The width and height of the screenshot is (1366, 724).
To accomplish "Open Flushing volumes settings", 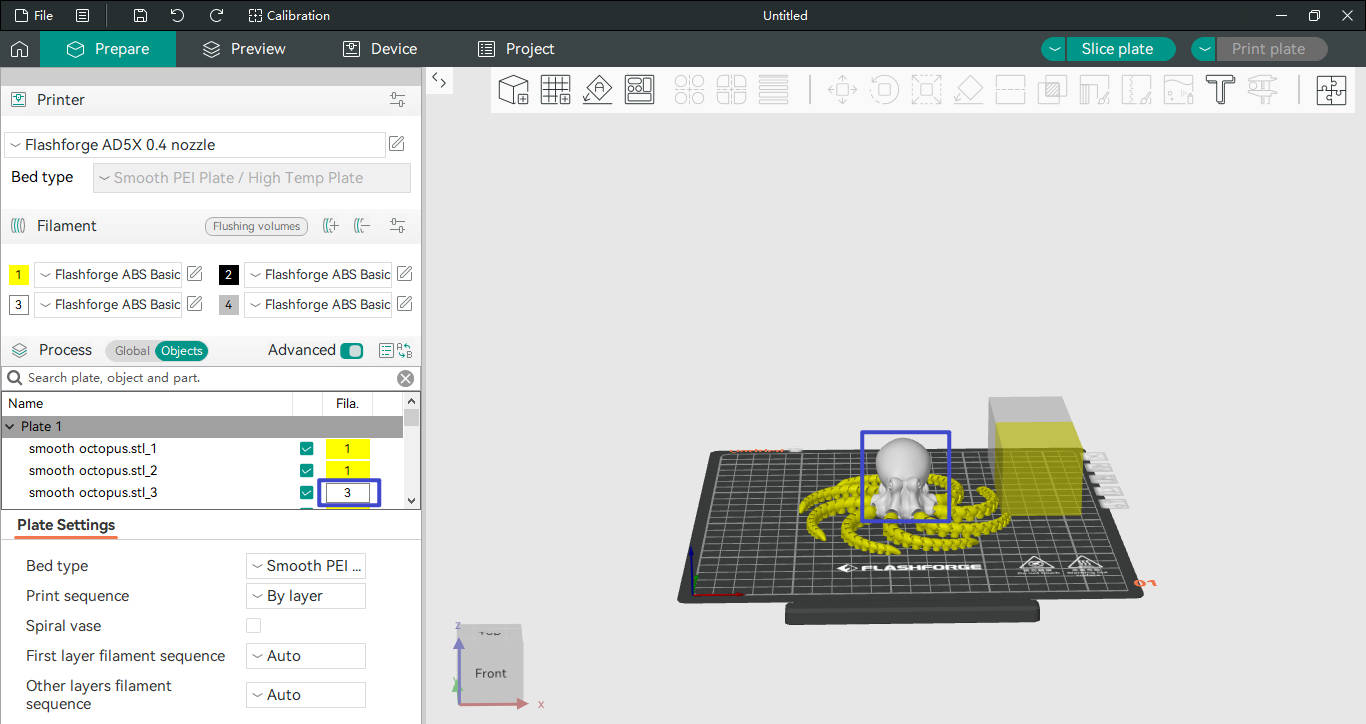I will click(256, 226).
